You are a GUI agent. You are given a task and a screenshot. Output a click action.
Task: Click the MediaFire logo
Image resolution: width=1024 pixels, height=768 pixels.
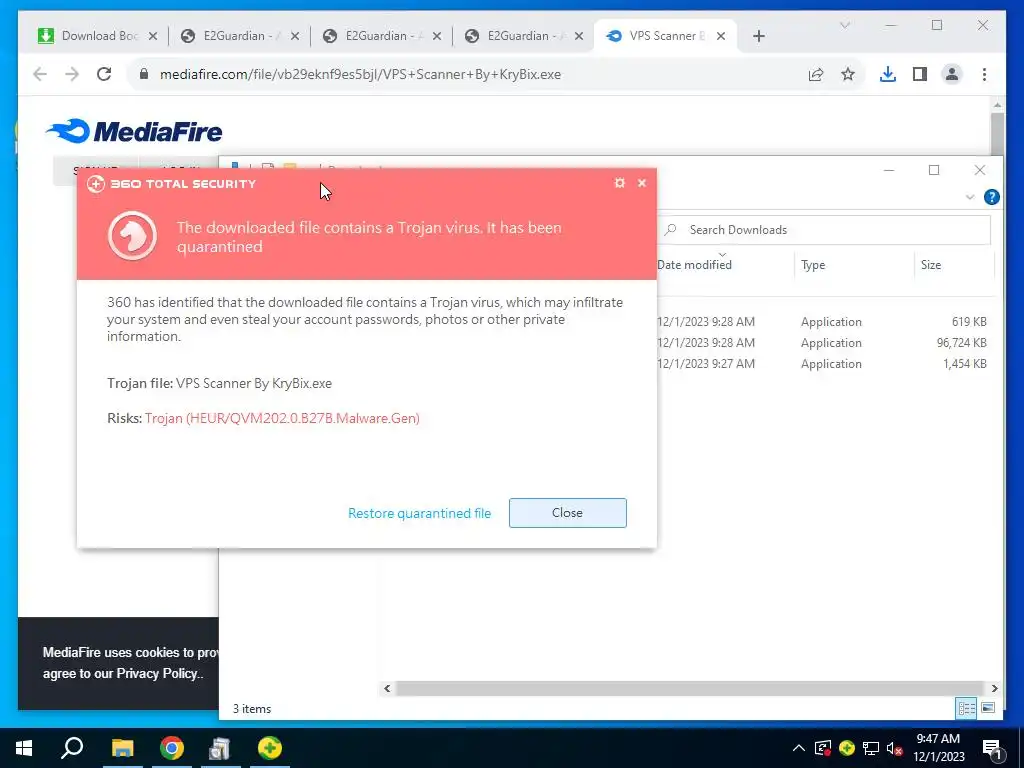point(134,131)
